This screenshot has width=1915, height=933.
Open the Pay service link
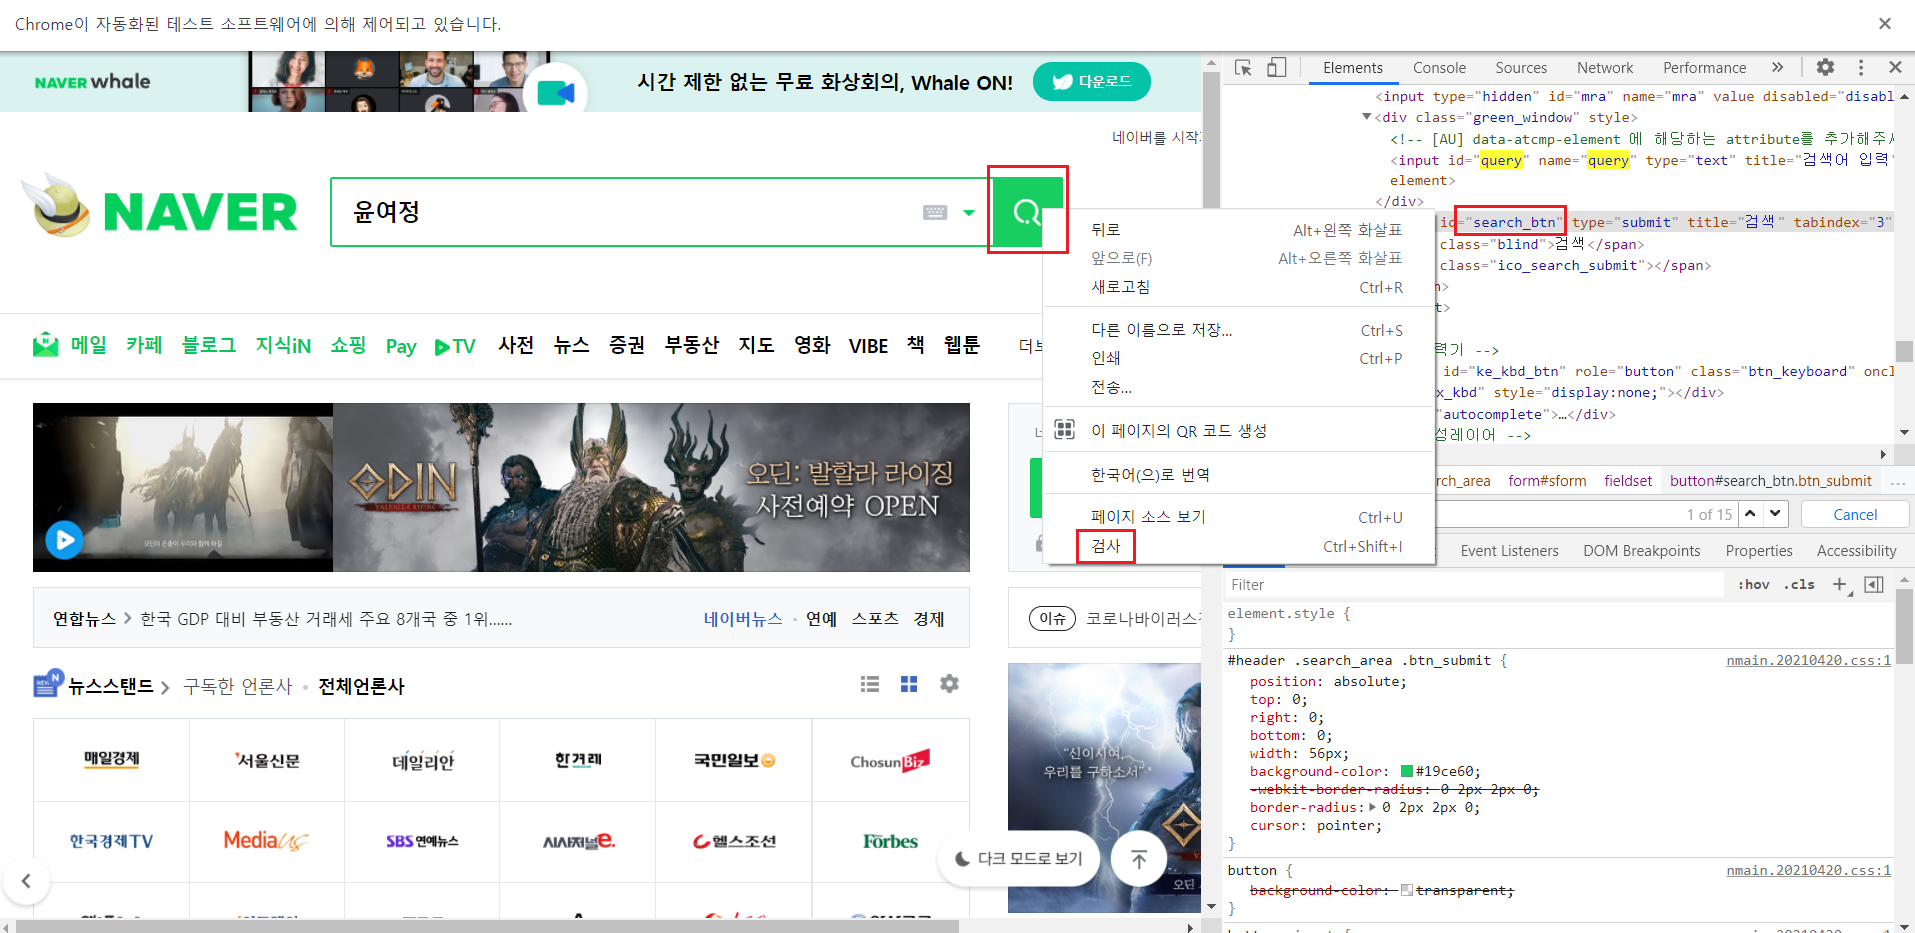[x=401, y=346]
